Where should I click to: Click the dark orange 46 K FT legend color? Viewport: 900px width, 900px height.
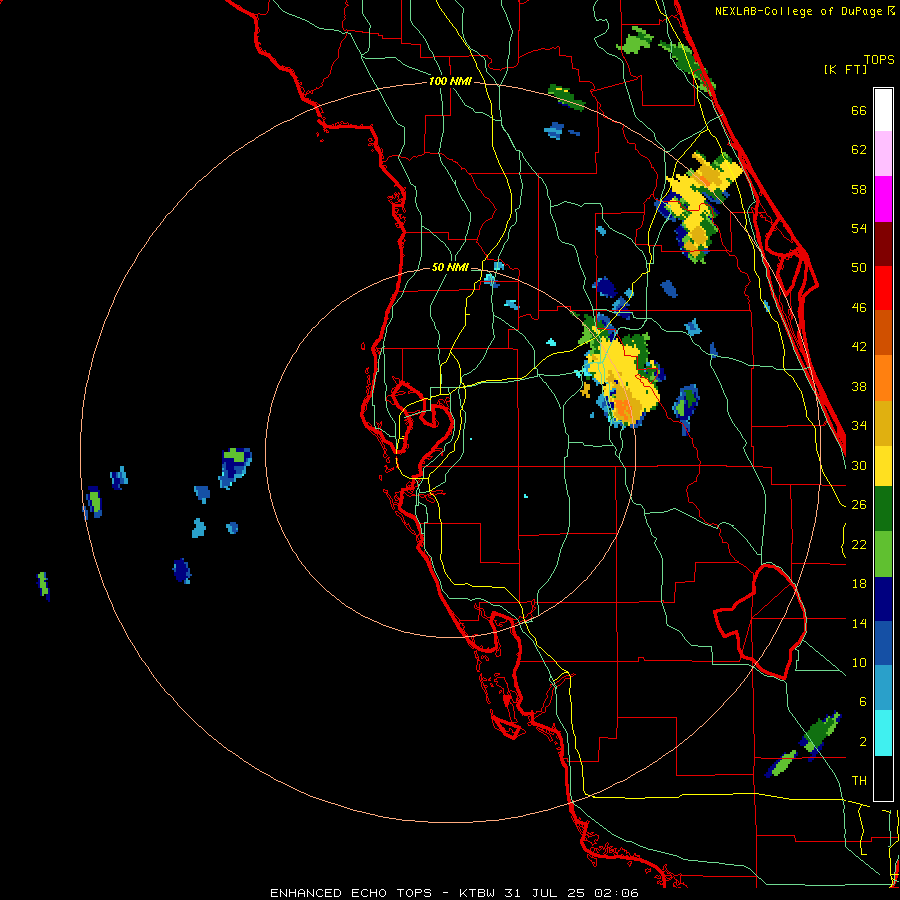883,333
